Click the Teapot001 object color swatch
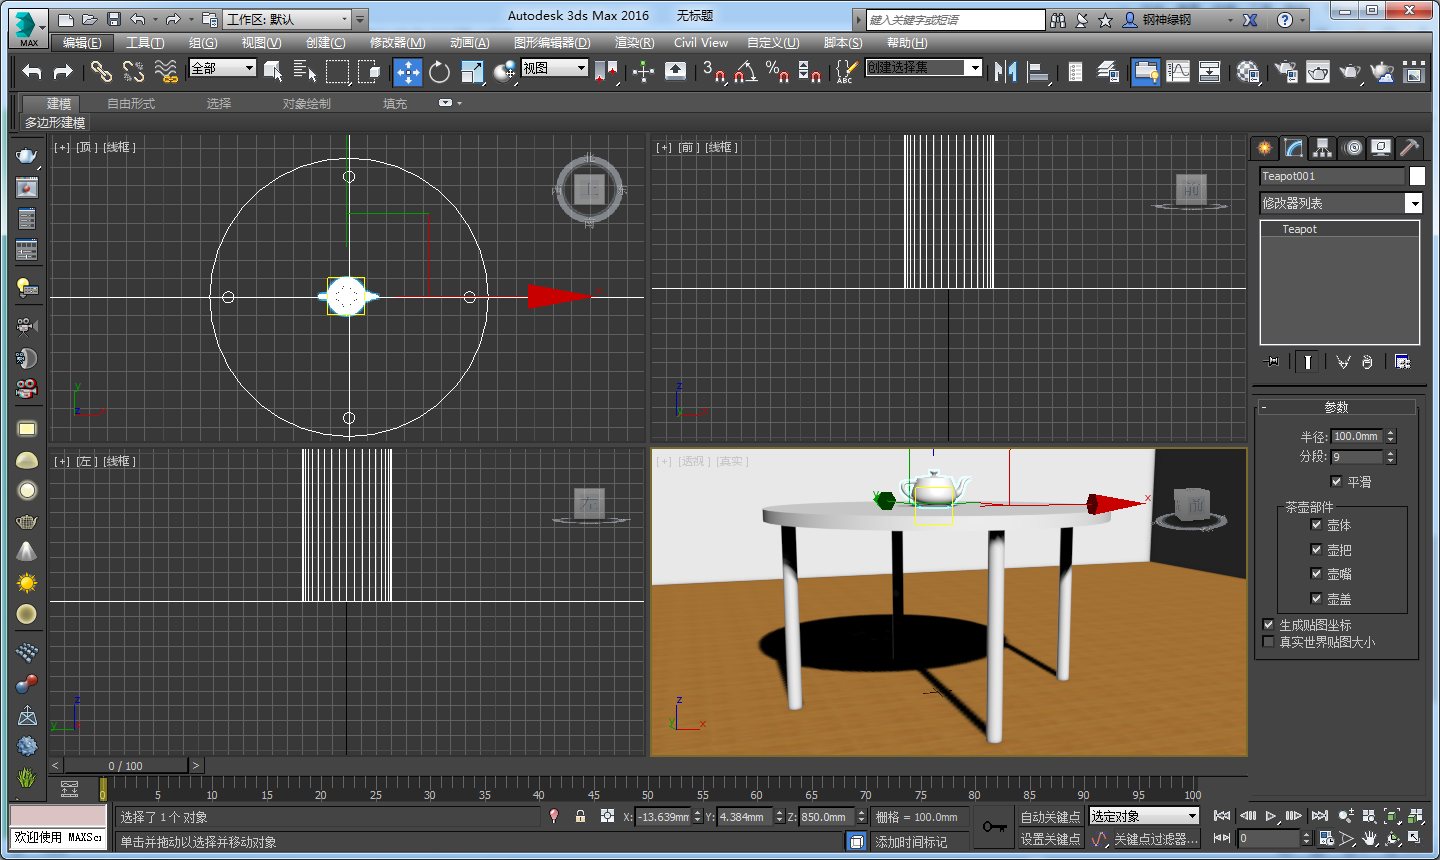The width and height of the screenshot is (1440, 860). point(1417,176)
